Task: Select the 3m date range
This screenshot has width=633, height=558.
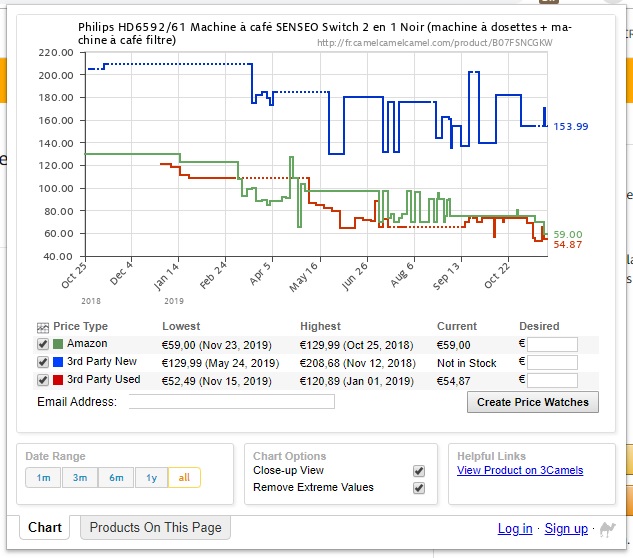Action: tap(80, 478)
